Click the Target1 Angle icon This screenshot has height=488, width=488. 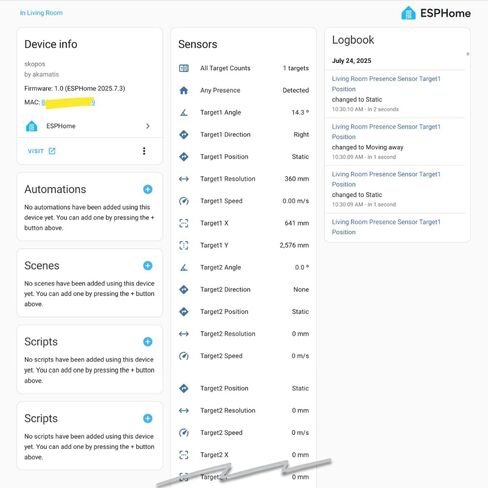(x=184, y=113)
